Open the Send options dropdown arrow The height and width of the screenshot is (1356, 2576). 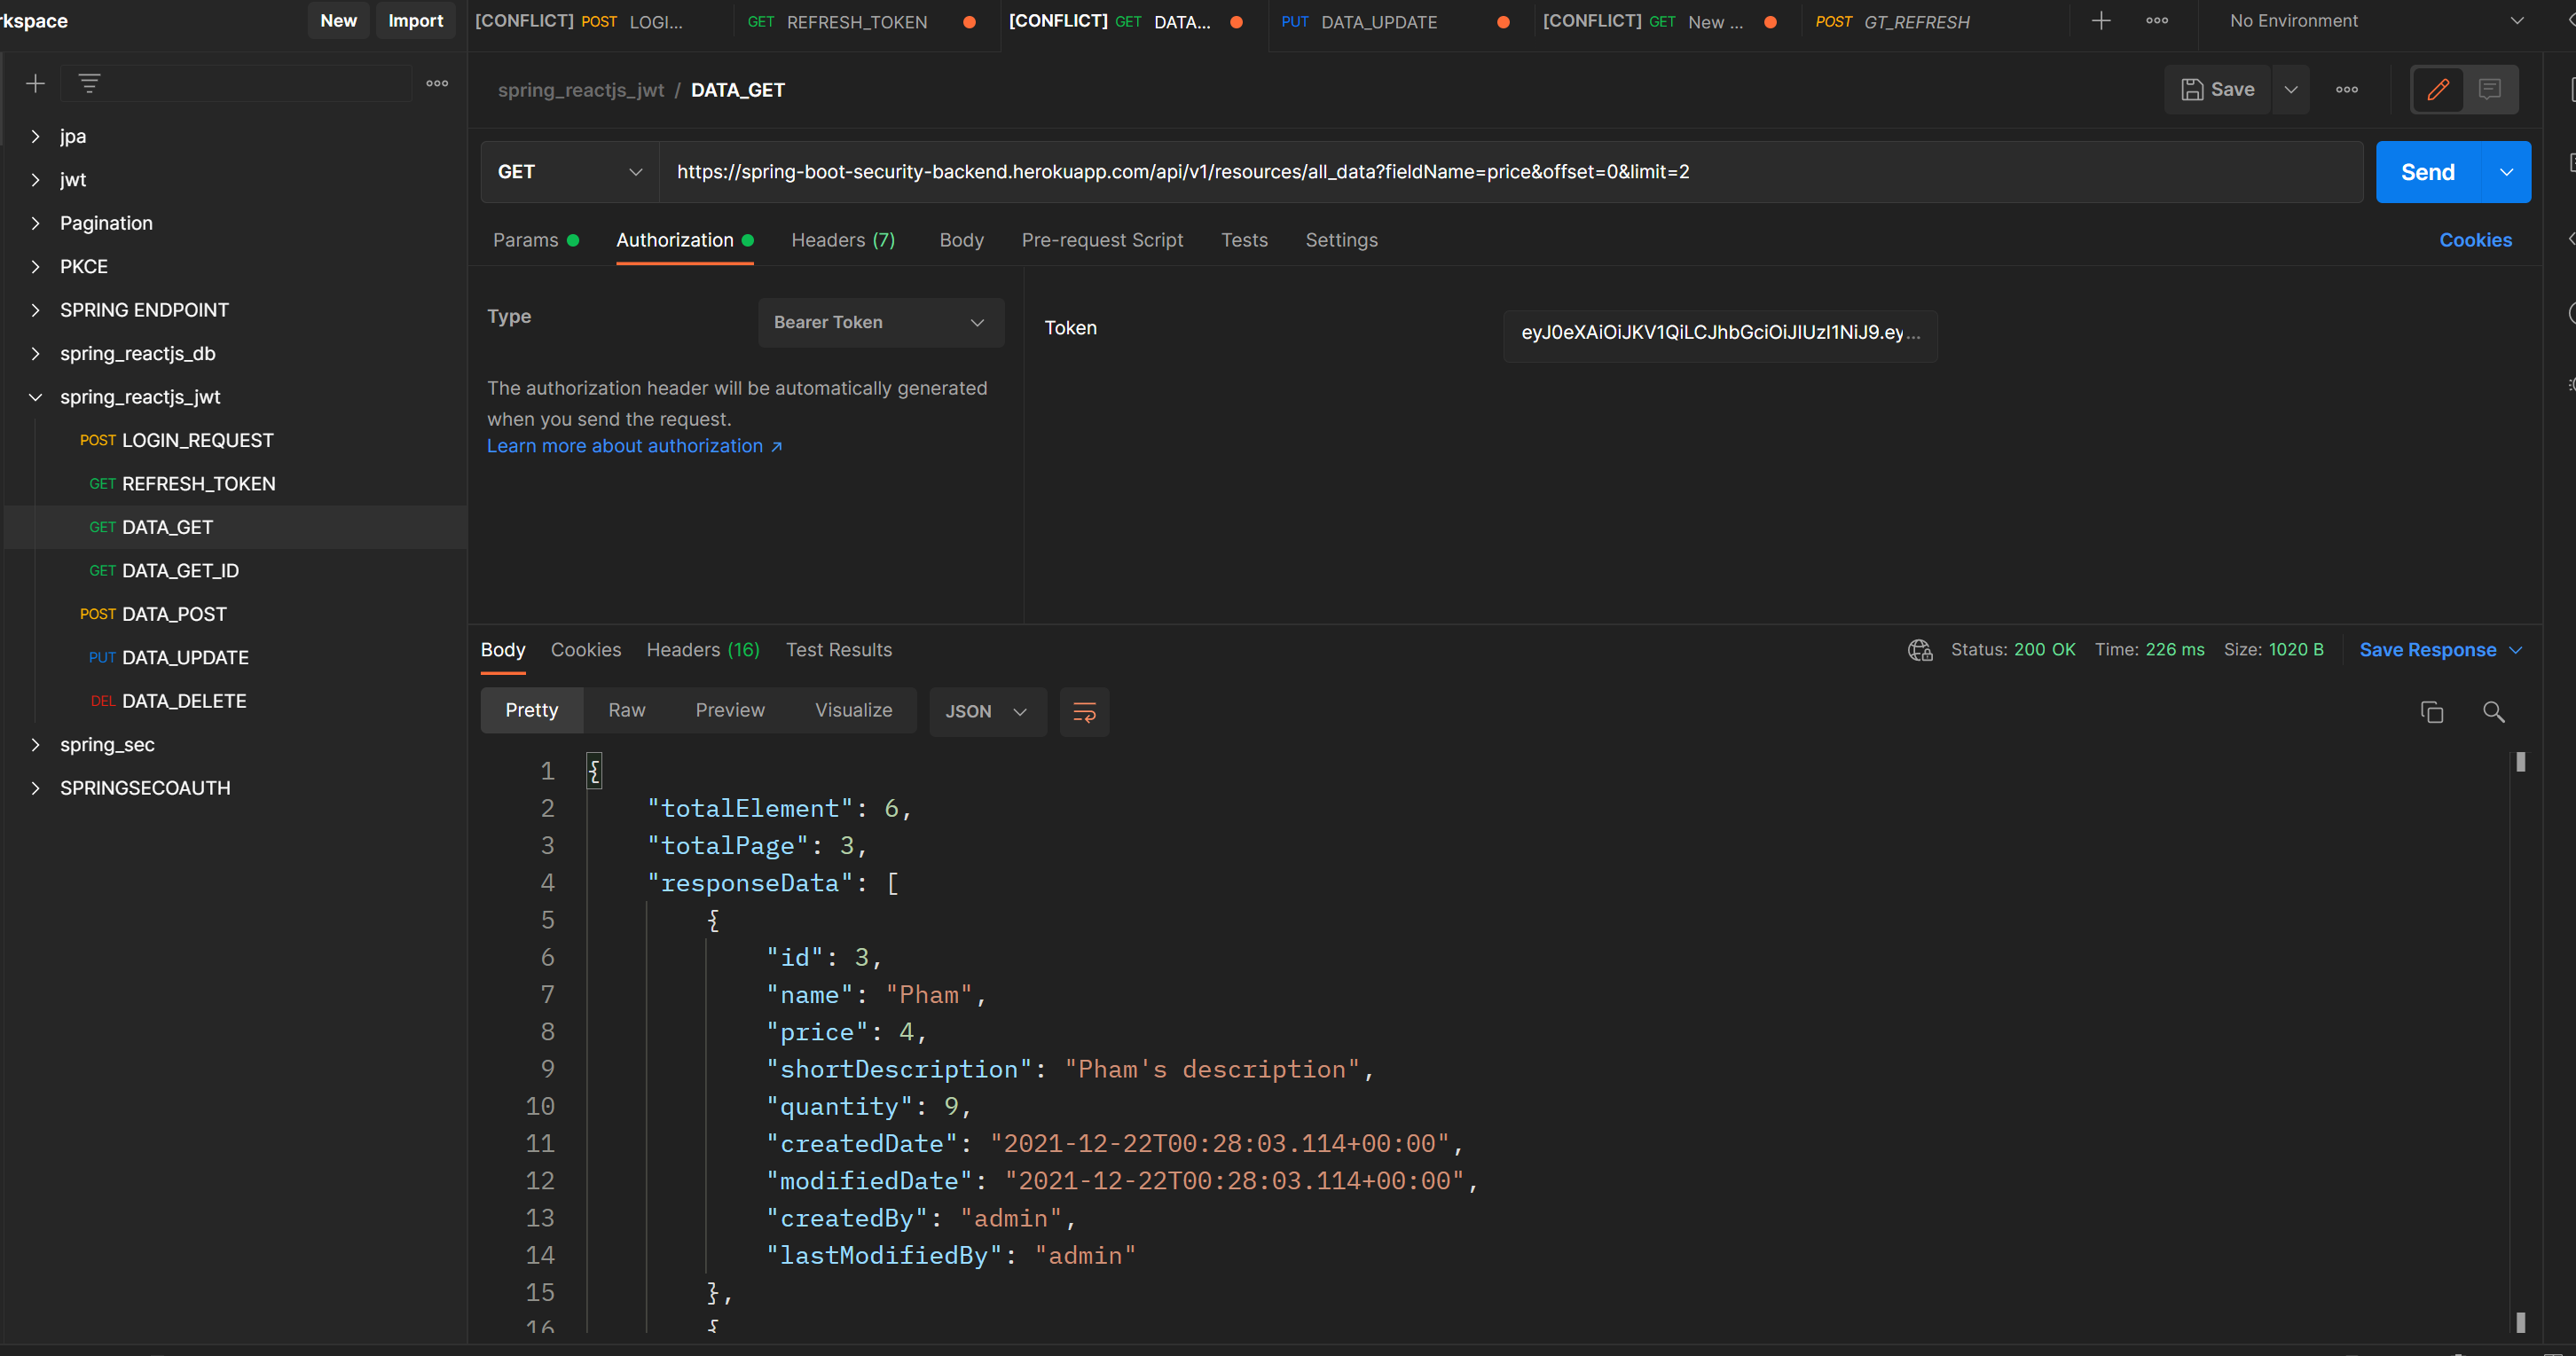point(2507,172)
